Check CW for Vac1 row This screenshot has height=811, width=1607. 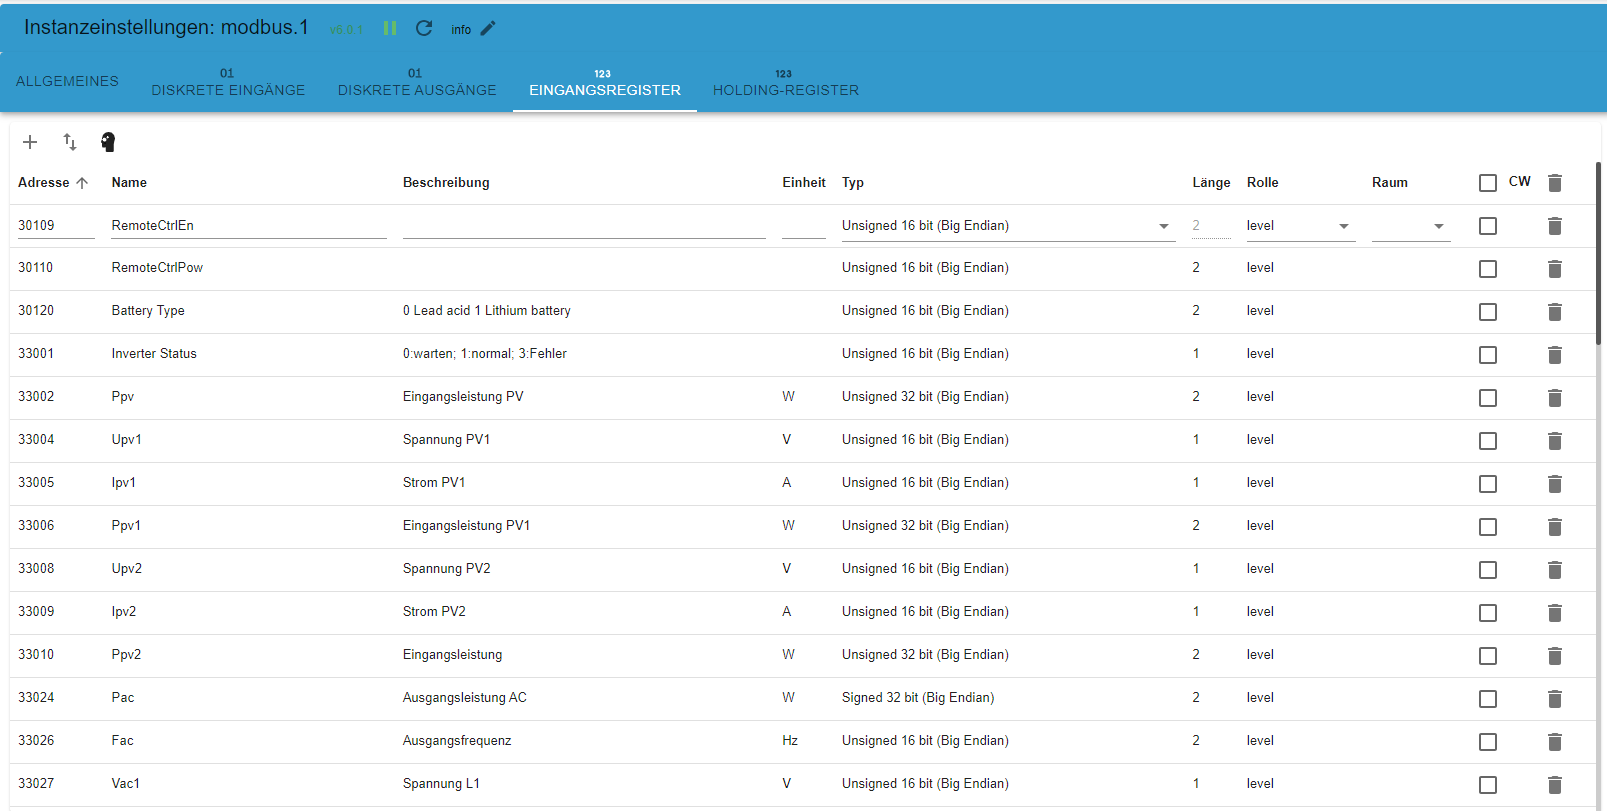pyautogui.click(x=1488, y=785)
